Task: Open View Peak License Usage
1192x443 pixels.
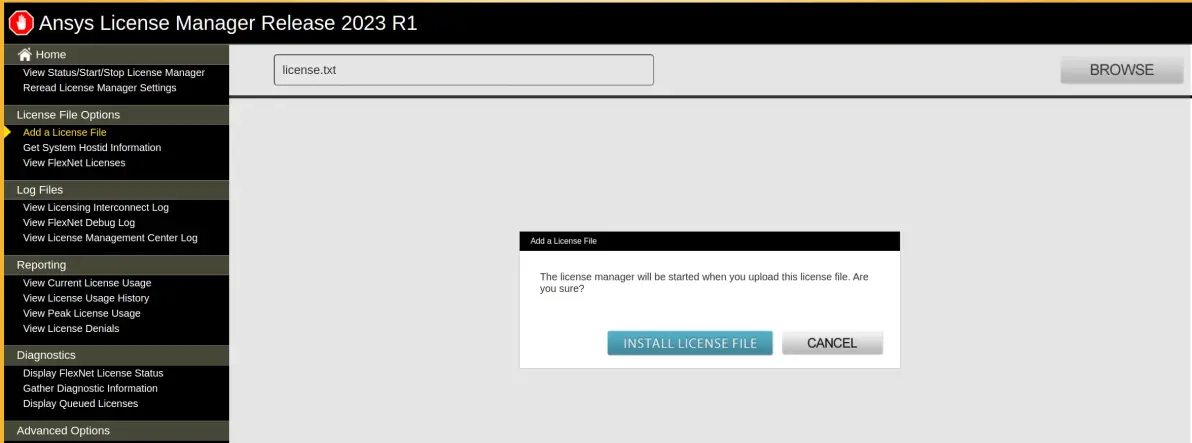Action: tap(82, 313)
